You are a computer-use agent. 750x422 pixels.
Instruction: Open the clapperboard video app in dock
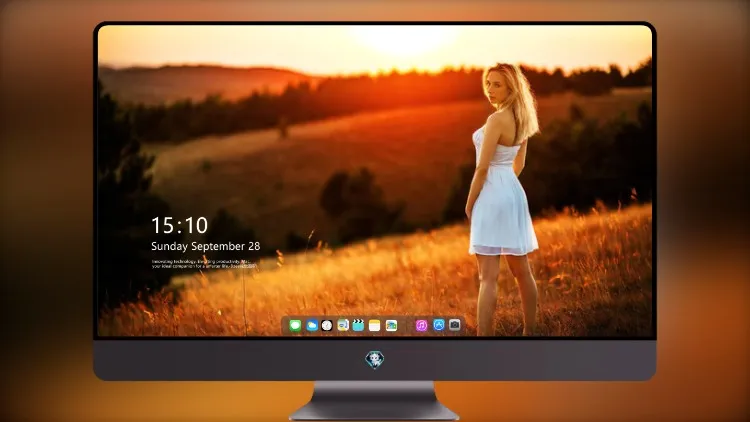tap(358, 326)
